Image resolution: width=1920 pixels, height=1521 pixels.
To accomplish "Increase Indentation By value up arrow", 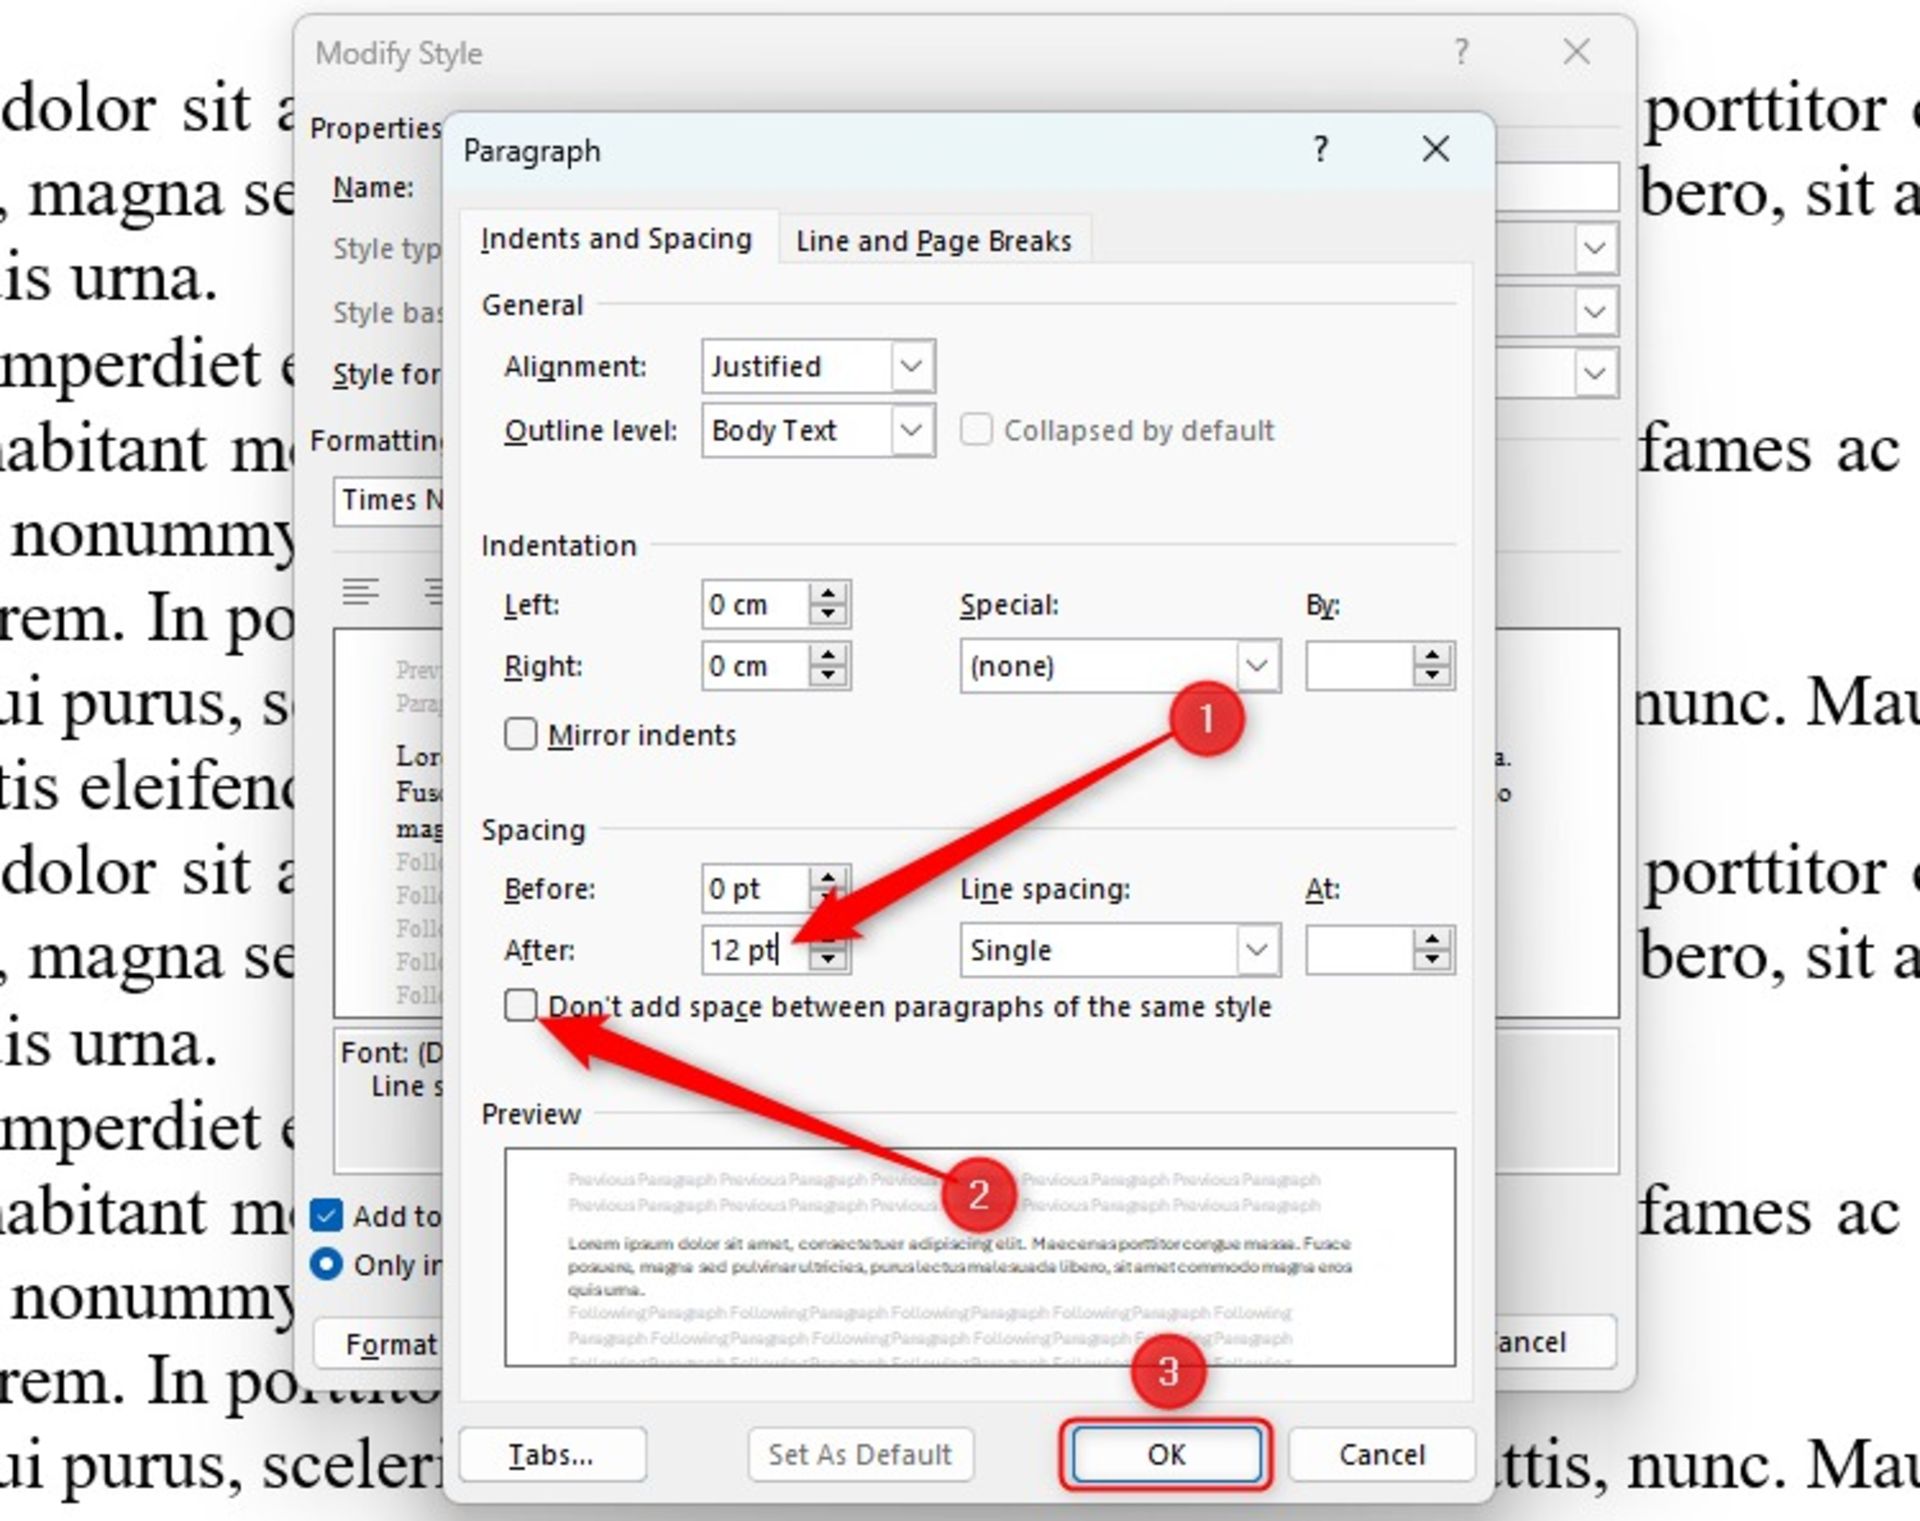I will pyautogui.click(x=1432, y=655).
